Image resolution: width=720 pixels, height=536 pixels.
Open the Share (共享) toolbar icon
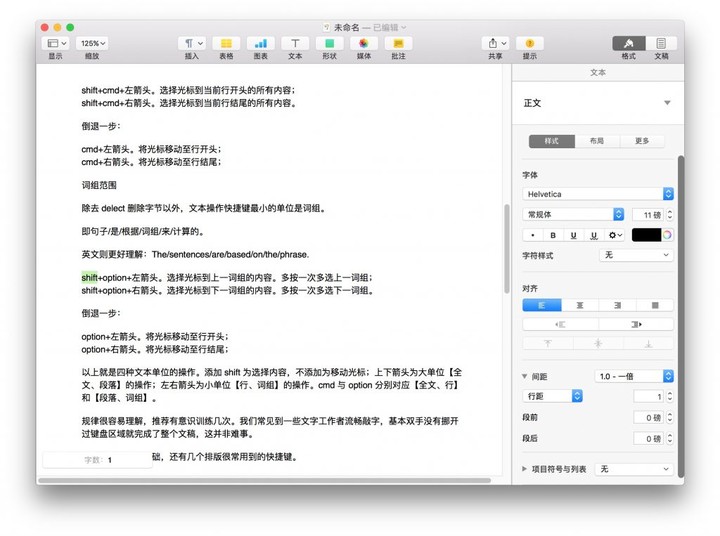coord(495,43)
